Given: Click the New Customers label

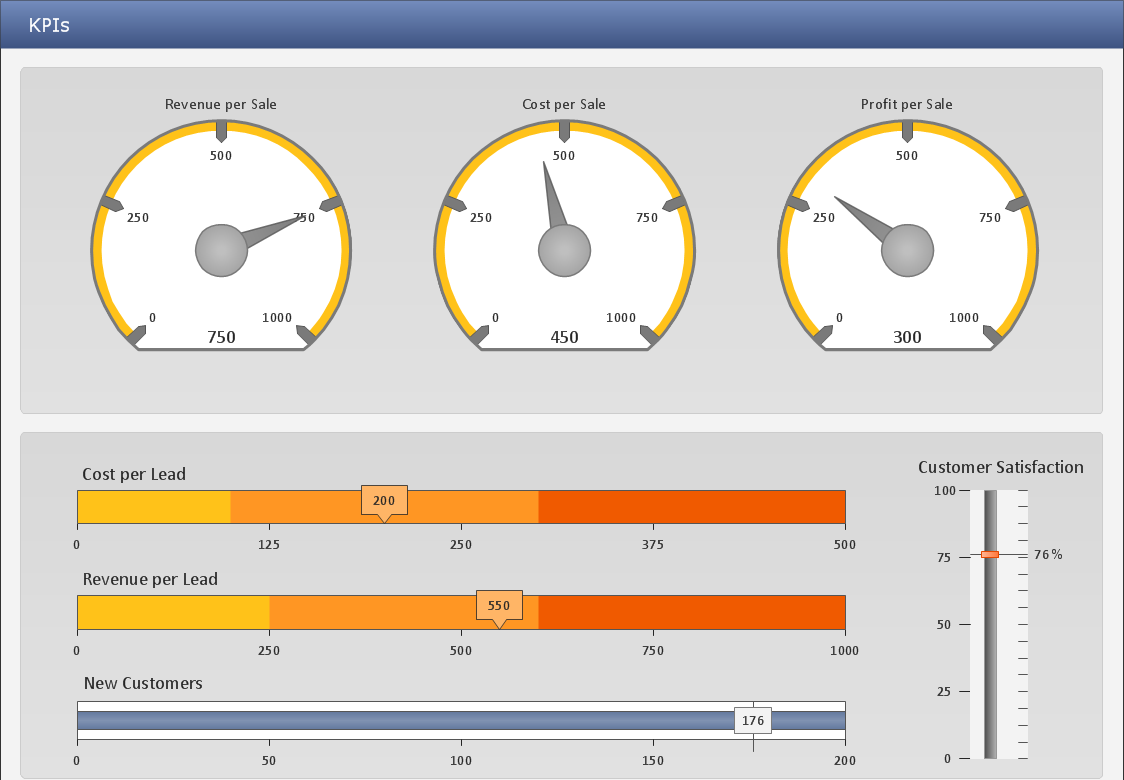Looking at the screenshot, I should (143, 683).
